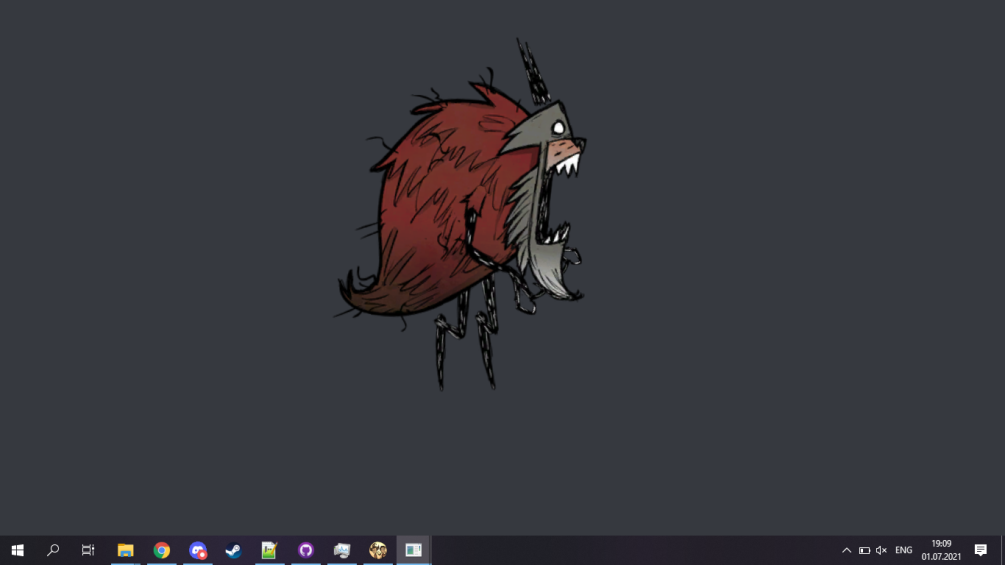Screen dimensions: 1005x565
Task: Click the taskbar search magnifier
Action: [x=53, y=550]
